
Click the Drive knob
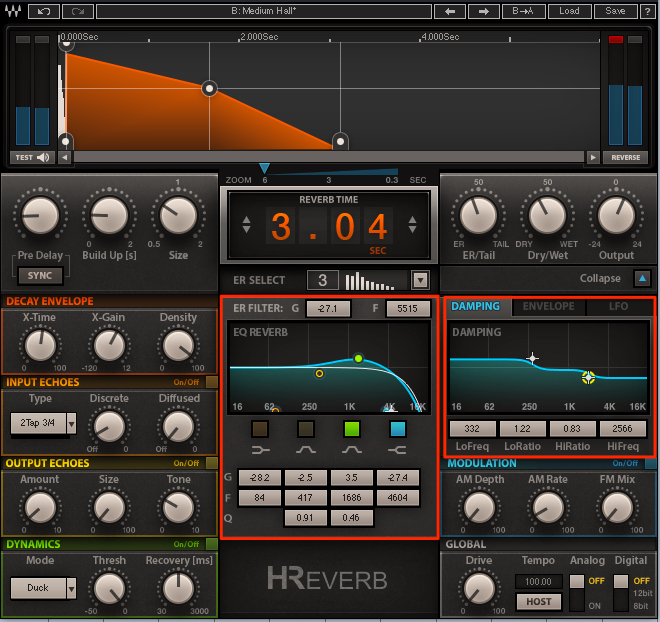pos(479,588)
